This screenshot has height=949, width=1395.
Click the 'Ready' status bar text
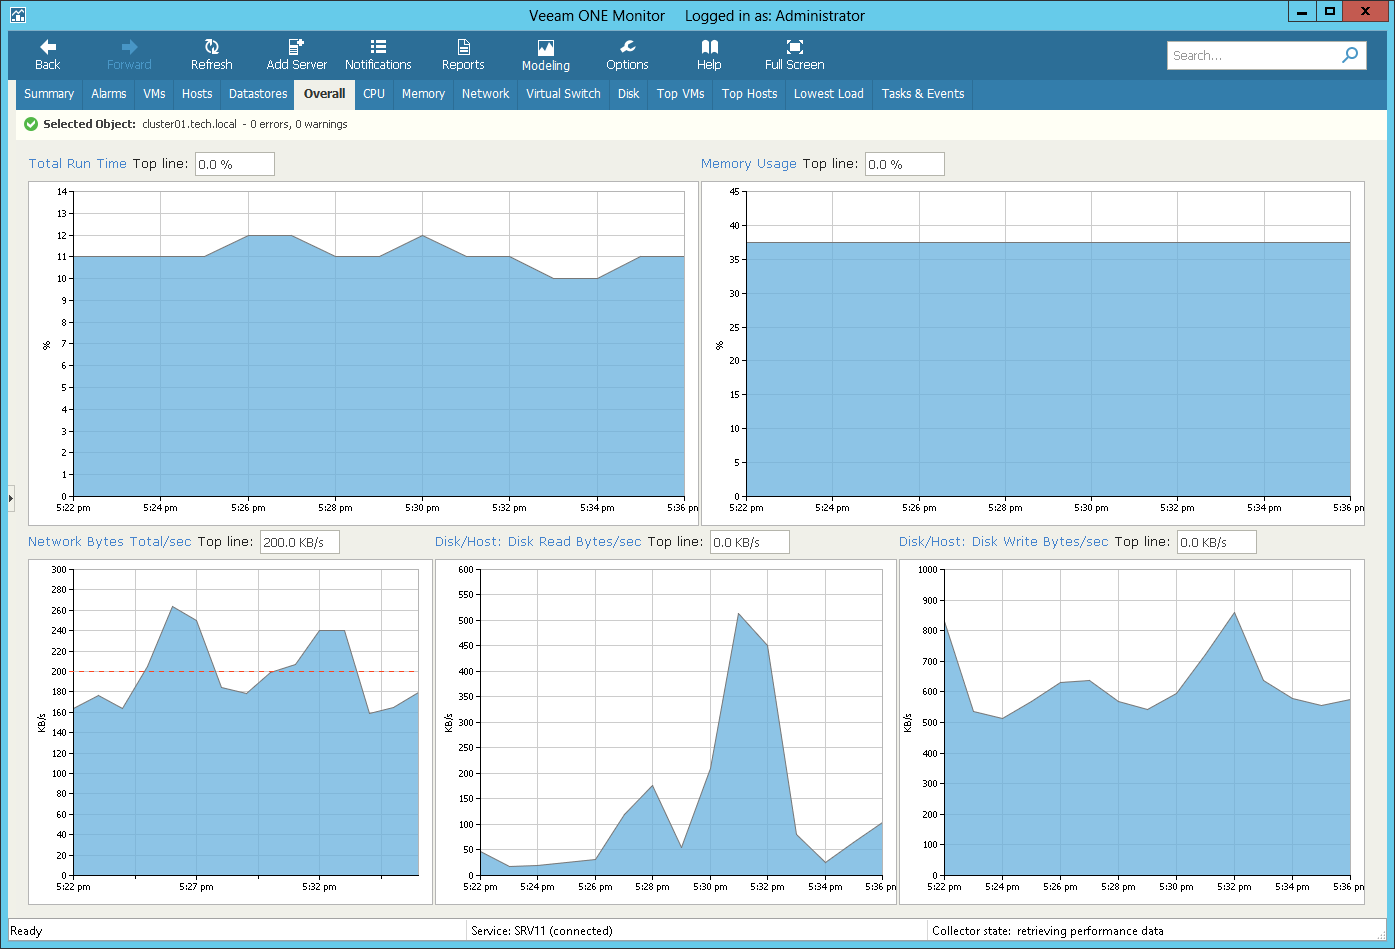click(x=26, y=931)
